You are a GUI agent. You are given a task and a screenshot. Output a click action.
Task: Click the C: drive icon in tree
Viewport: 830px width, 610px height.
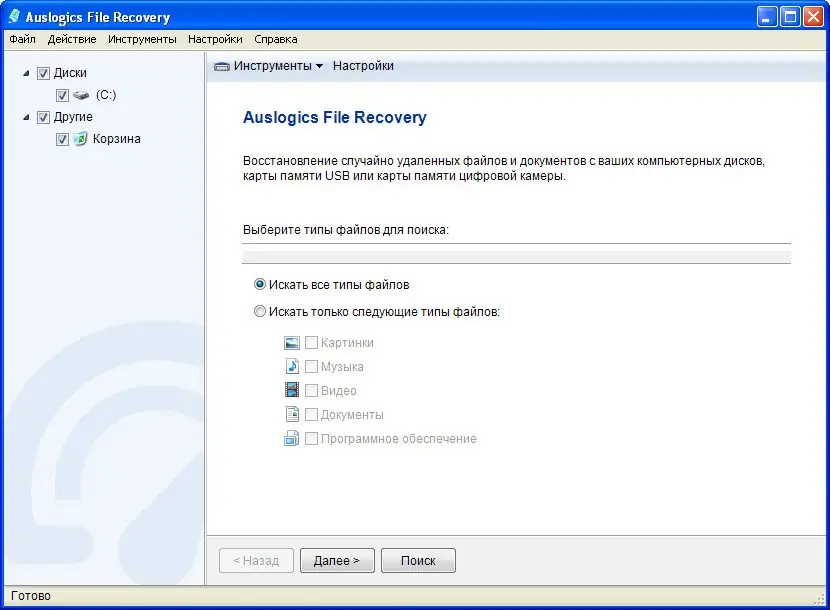(81, 95)
